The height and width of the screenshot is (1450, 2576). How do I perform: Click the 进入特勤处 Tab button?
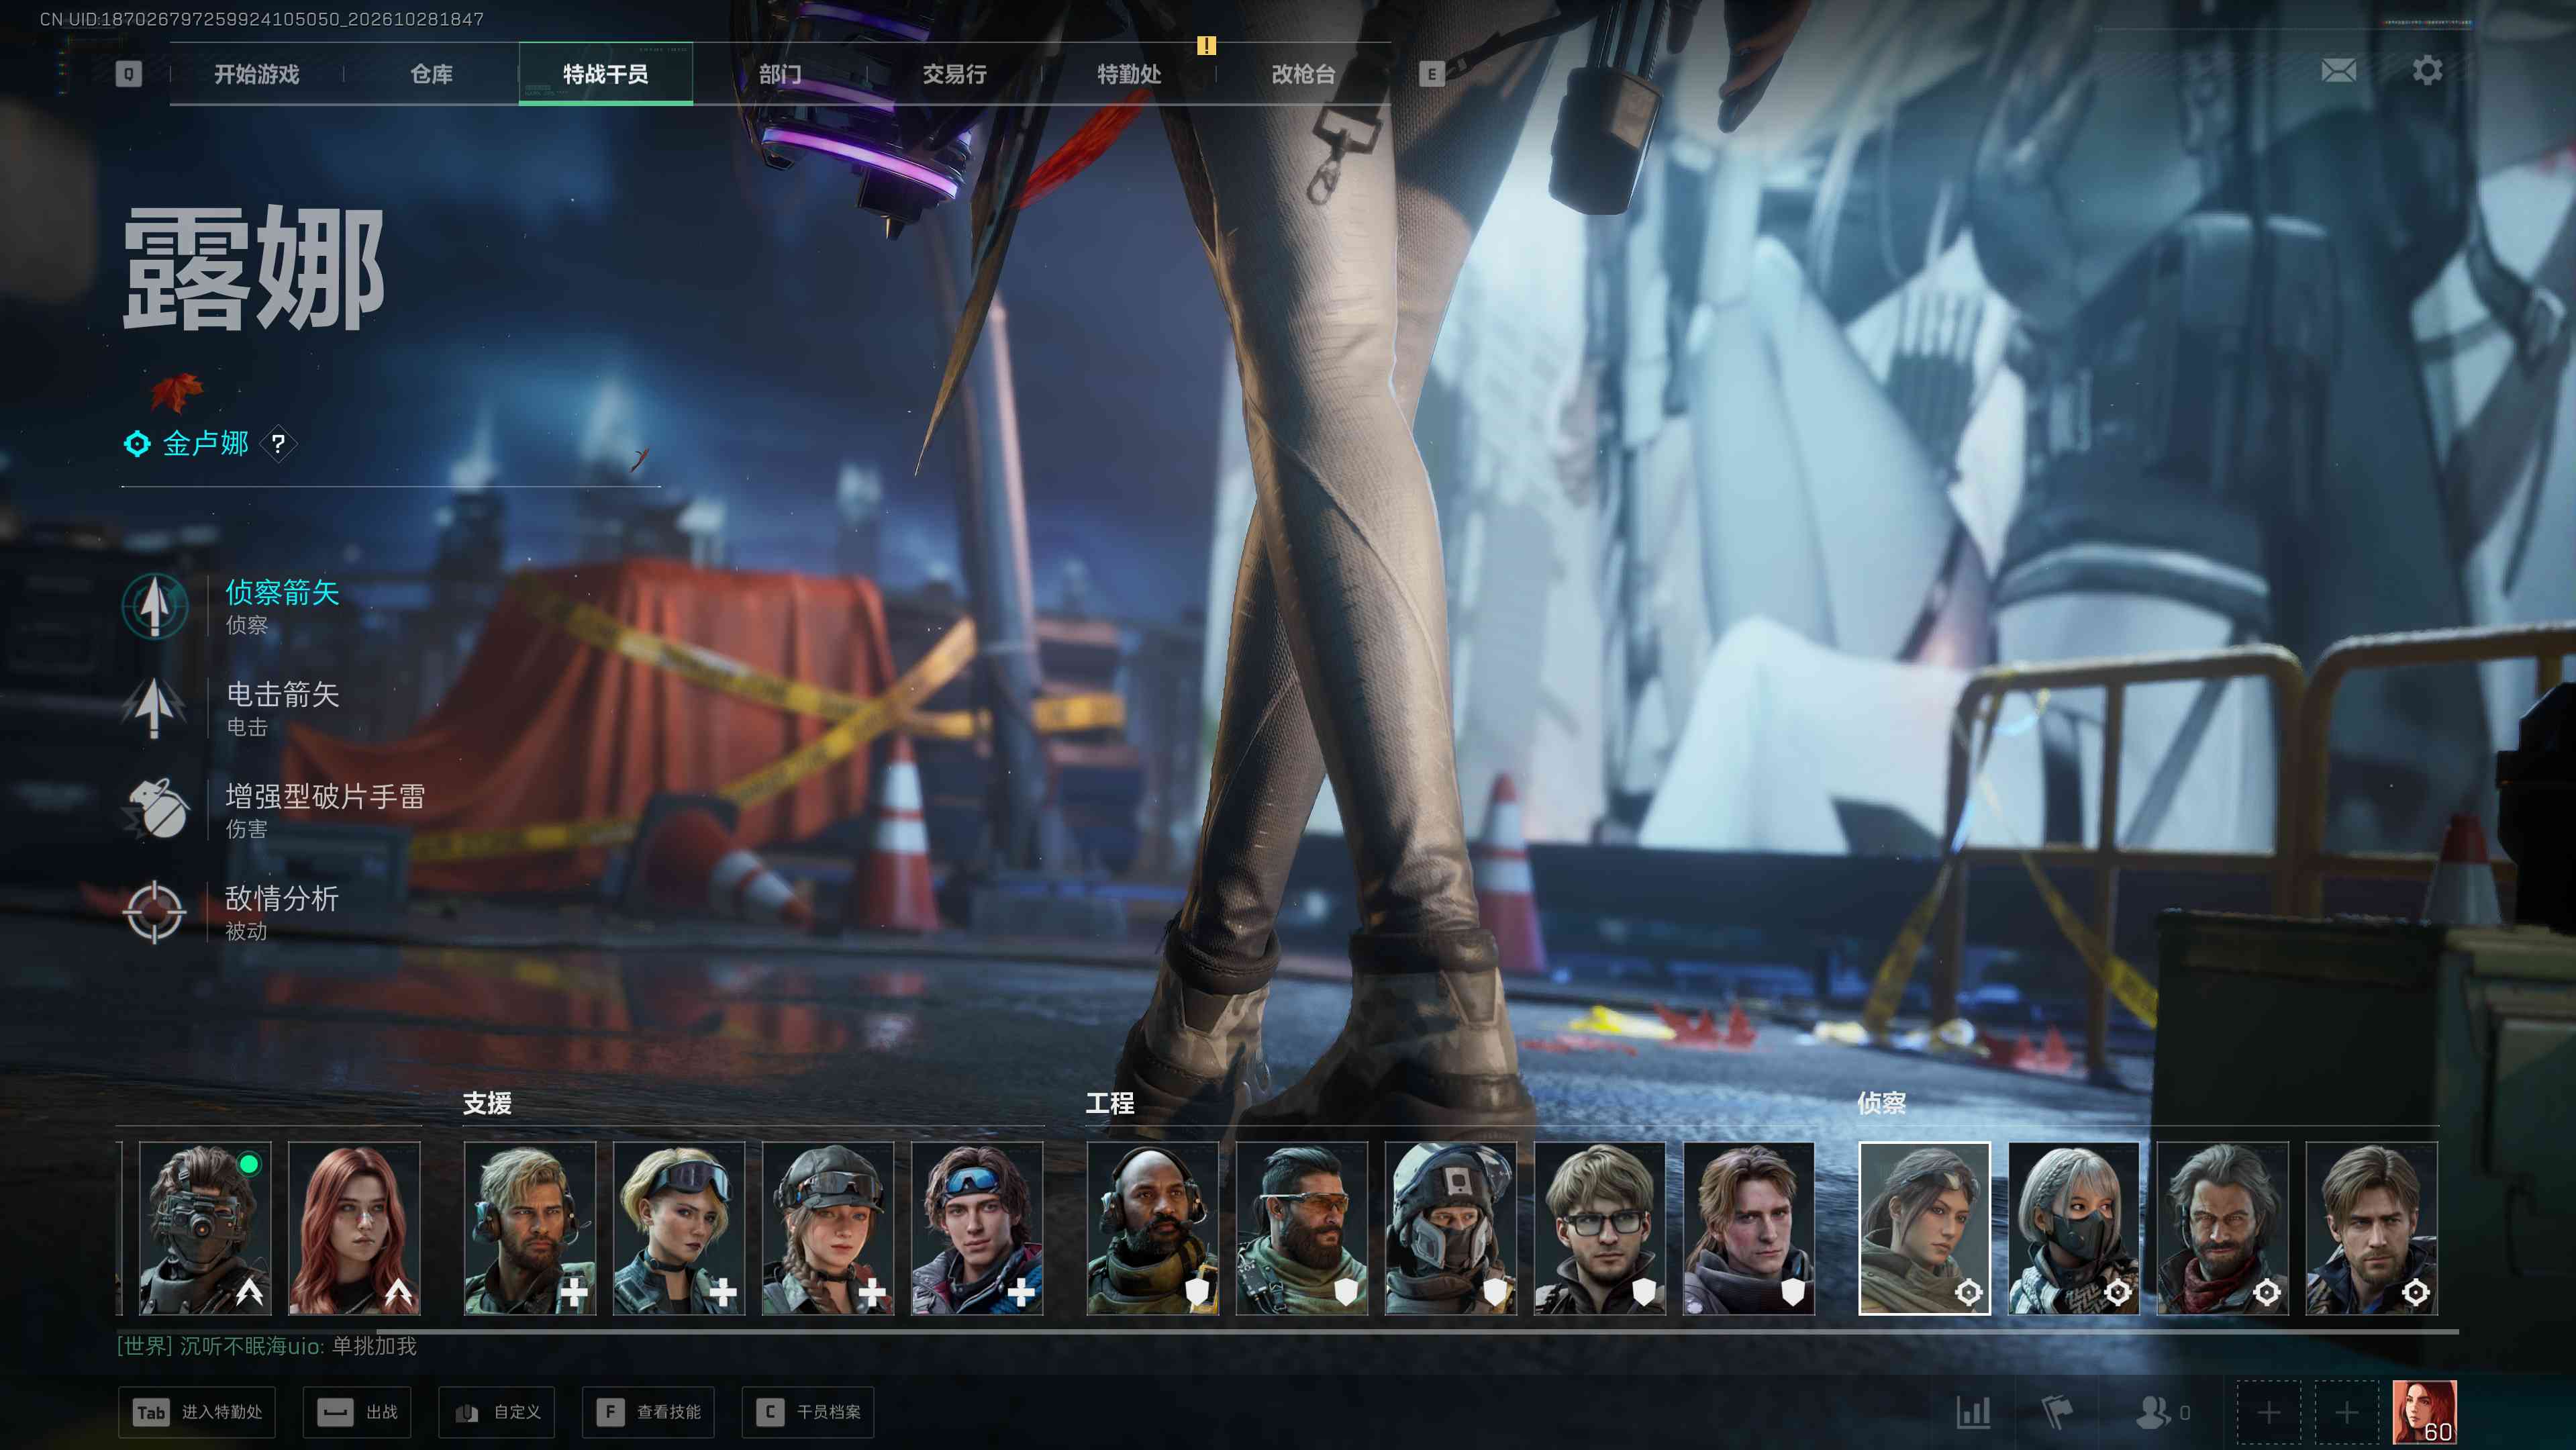click(197, 1412)
